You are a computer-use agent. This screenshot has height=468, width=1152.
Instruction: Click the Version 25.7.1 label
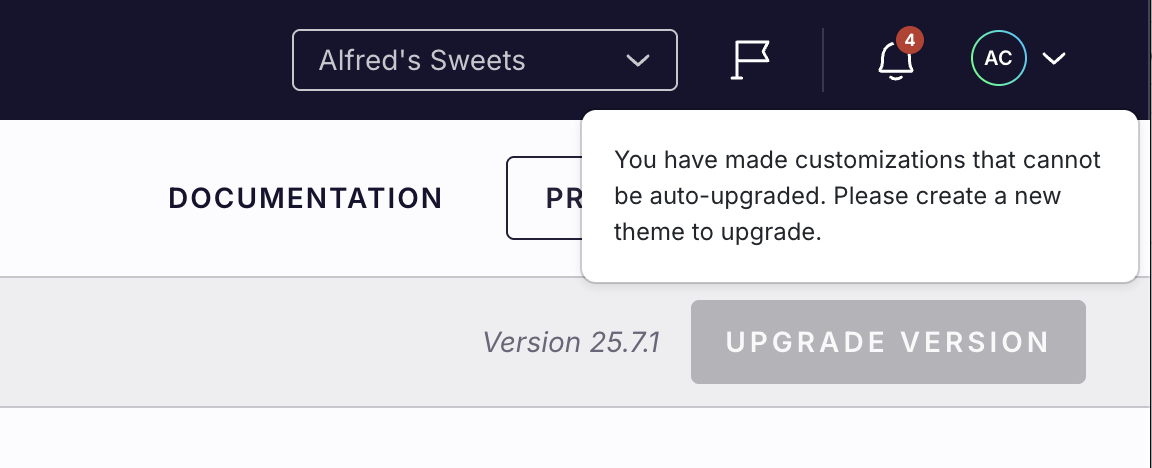pyautogui.click(x=571, y=342)
